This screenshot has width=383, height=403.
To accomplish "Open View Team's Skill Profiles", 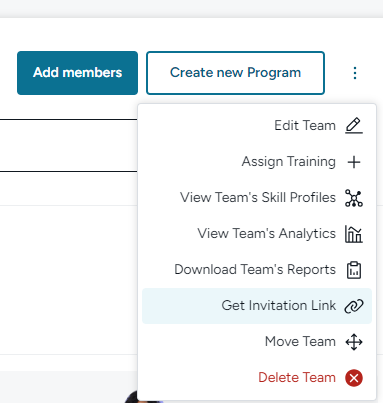I will [257, 198].
